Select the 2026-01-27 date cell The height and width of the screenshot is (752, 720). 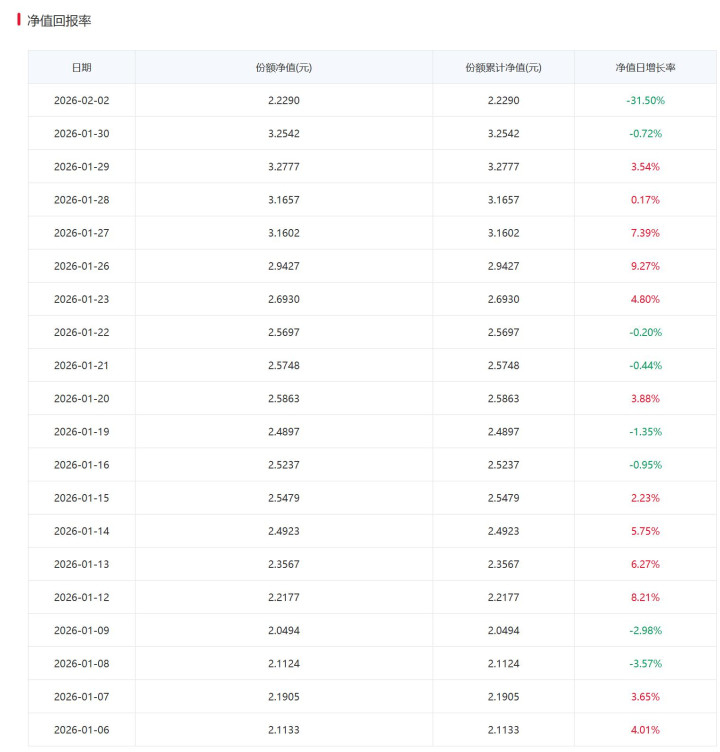click(81, 232)
